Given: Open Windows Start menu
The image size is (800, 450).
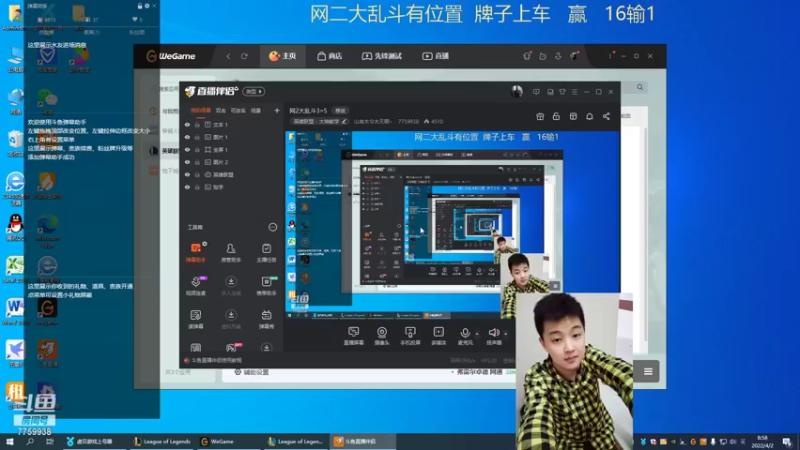Looking at the screenshot, I should tap(10, 442).
